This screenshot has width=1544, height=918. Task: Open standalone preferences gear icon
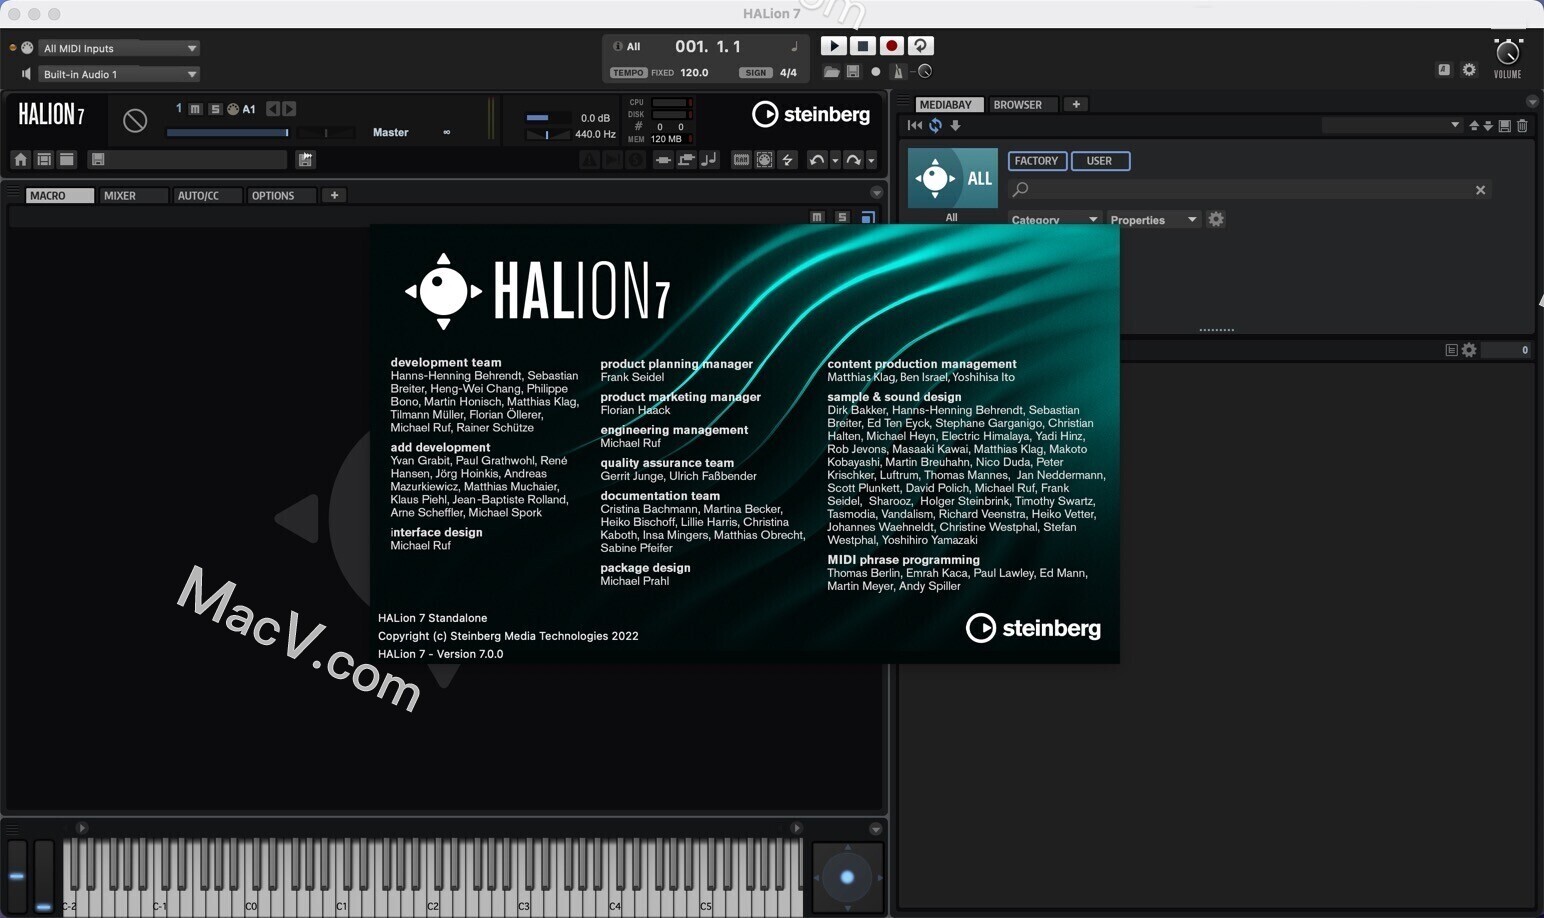[1469, 70]
